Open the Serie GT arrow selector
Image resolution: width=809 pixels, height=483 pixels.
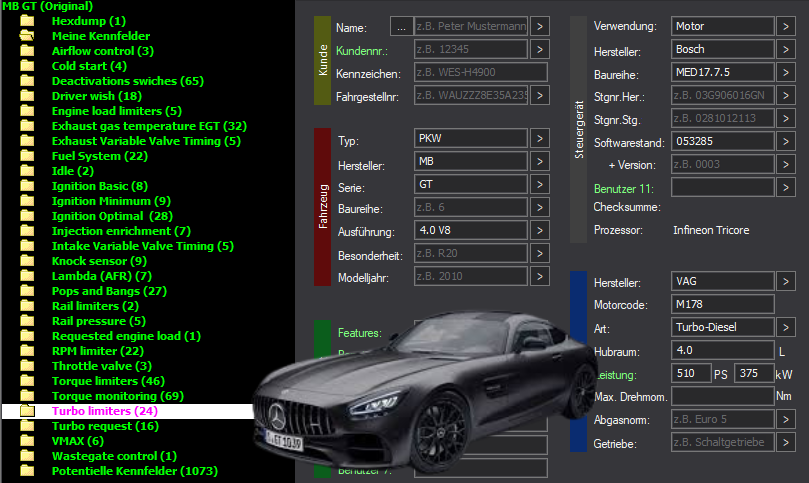pos(540,184)
